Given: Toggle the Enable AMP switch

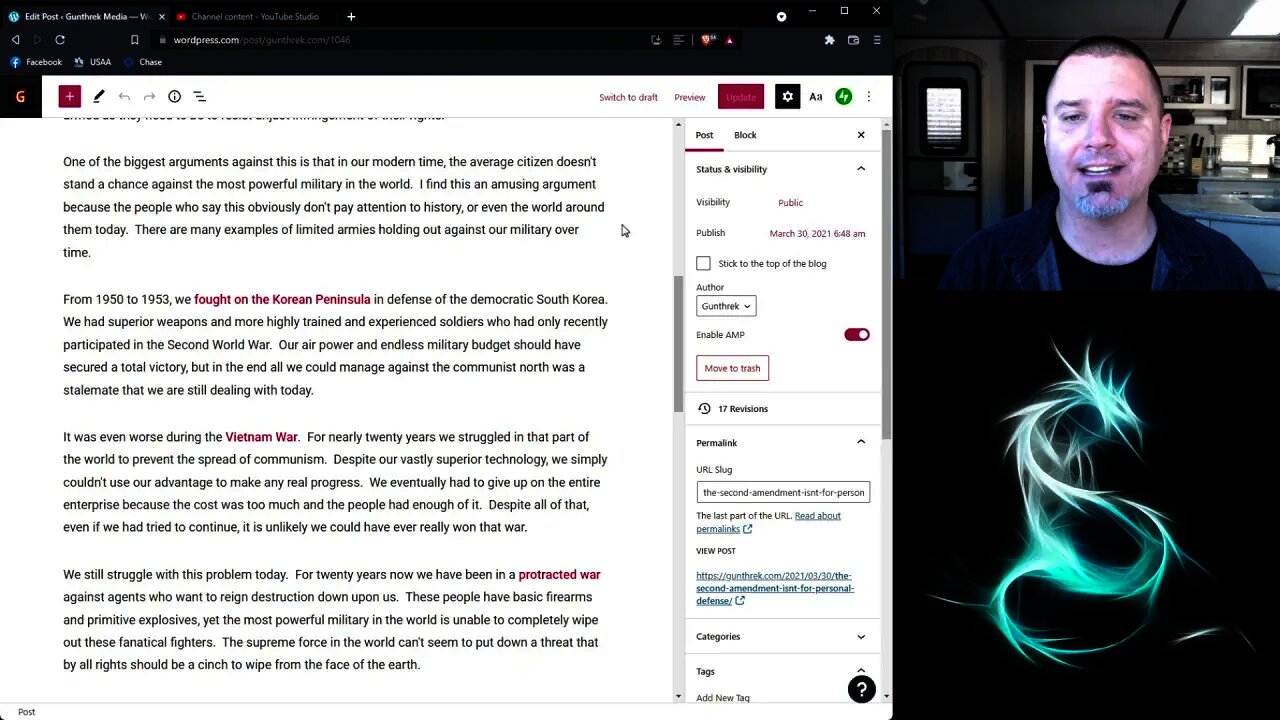Looking at the screenshot, I should [857, 334].
